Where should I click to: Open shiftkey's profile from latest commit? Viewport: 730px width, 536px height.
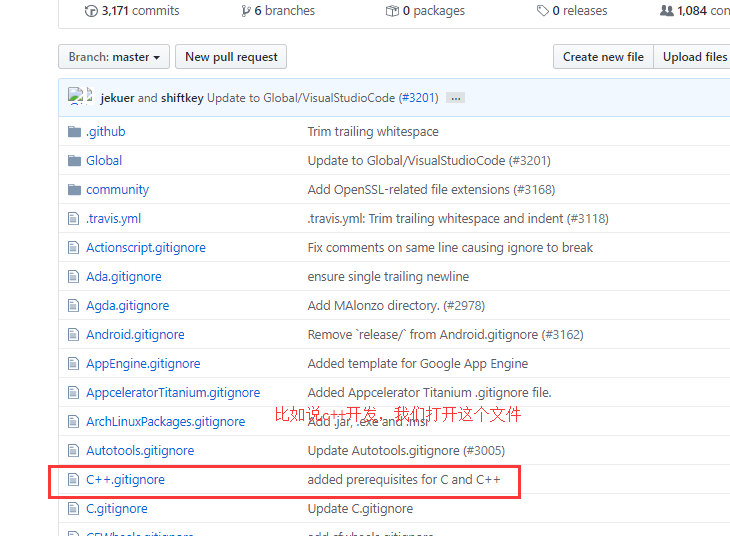182,98
